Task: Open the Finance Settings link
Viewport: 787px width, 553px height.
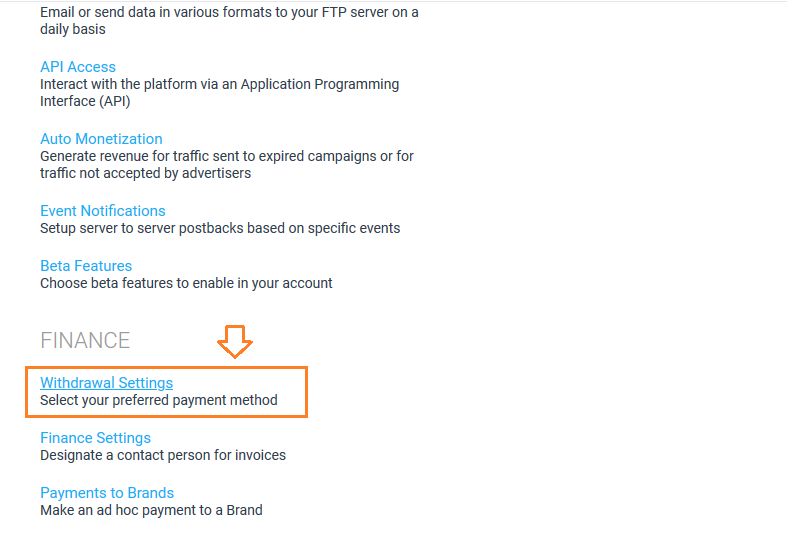Action: 95,438
